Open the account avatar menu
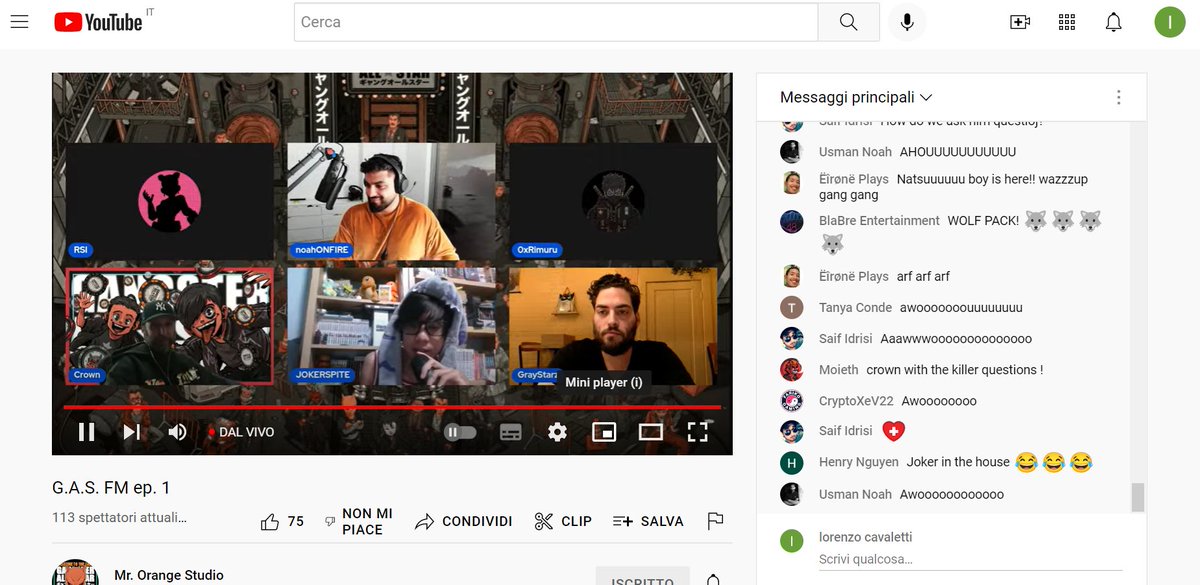The image size is (1200, 585). tap(1169, 22)
